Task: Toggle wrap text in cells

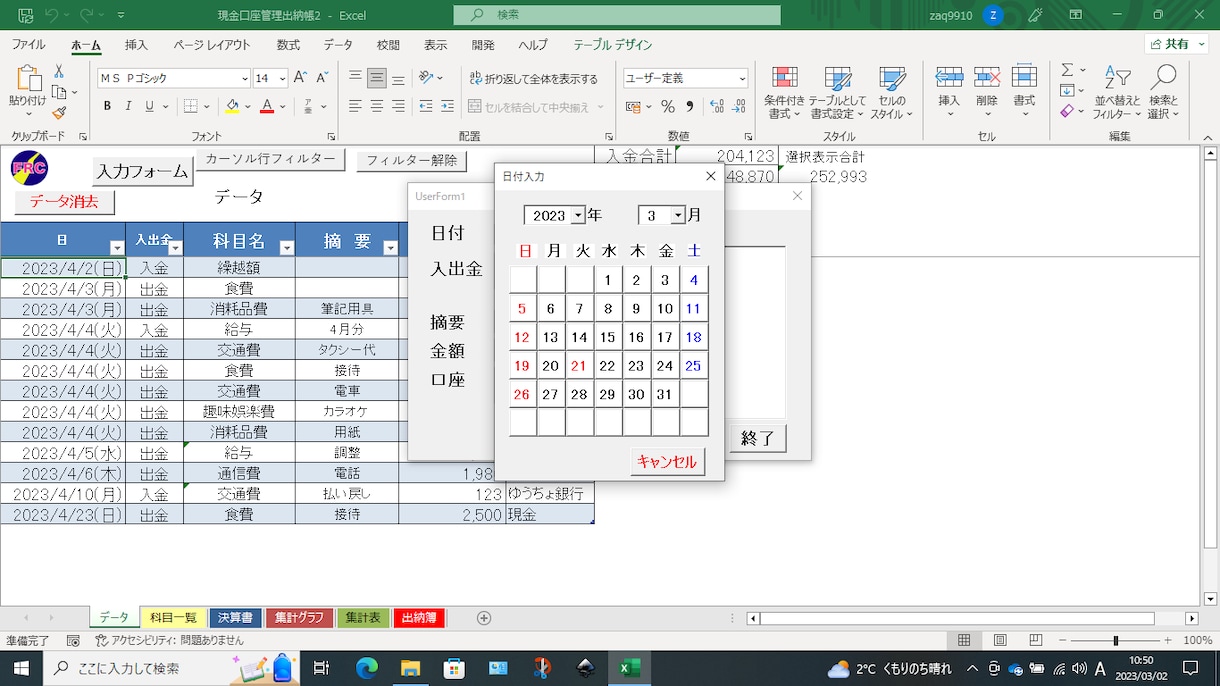Action: [x=533, y=79]
